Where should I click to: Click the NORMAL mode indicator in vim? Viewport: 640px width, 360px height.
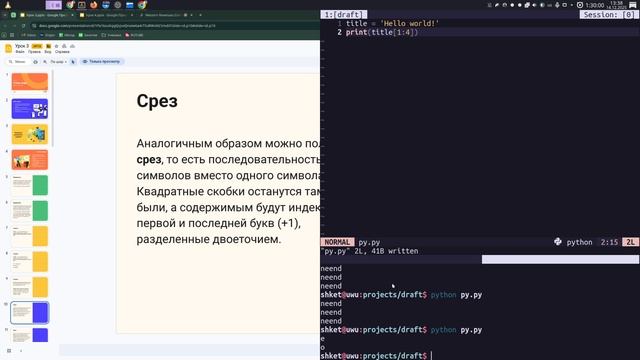pos(337,242)
